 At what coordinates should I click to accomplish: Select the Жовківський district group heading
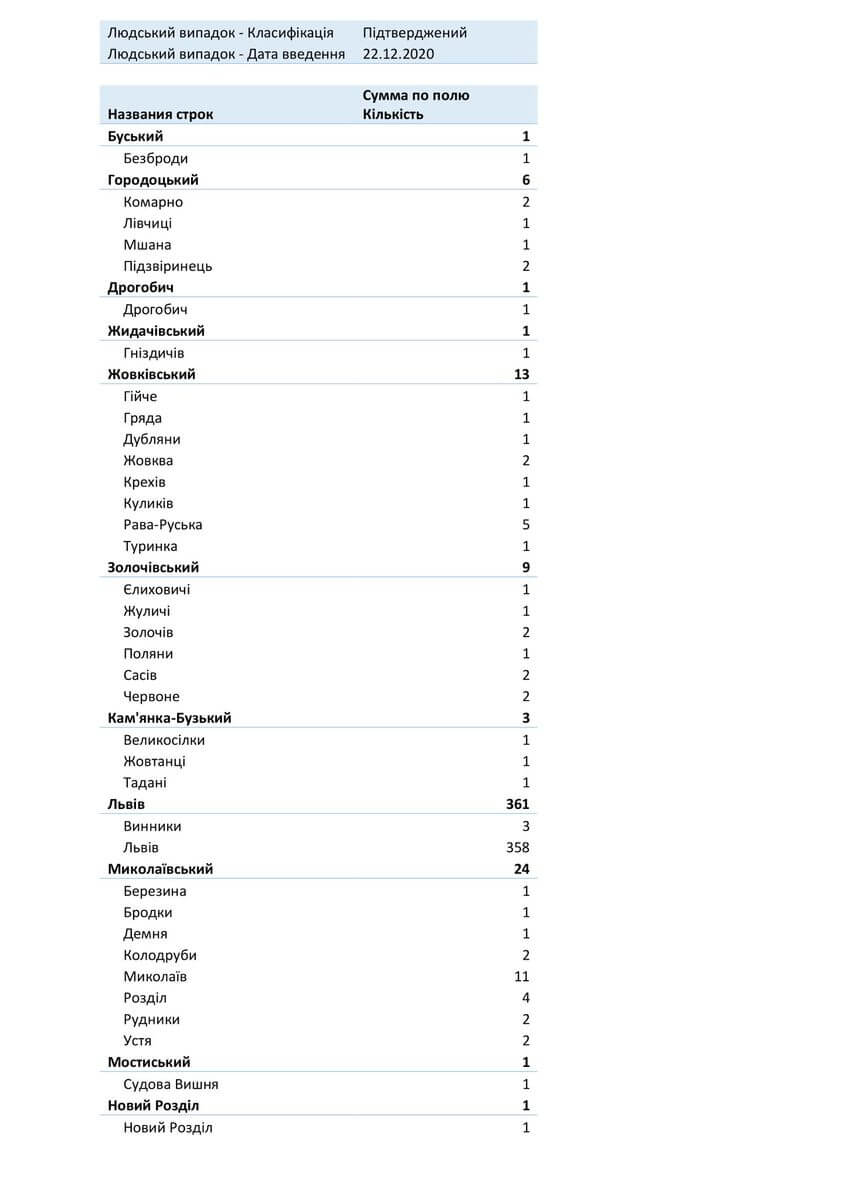152,374
